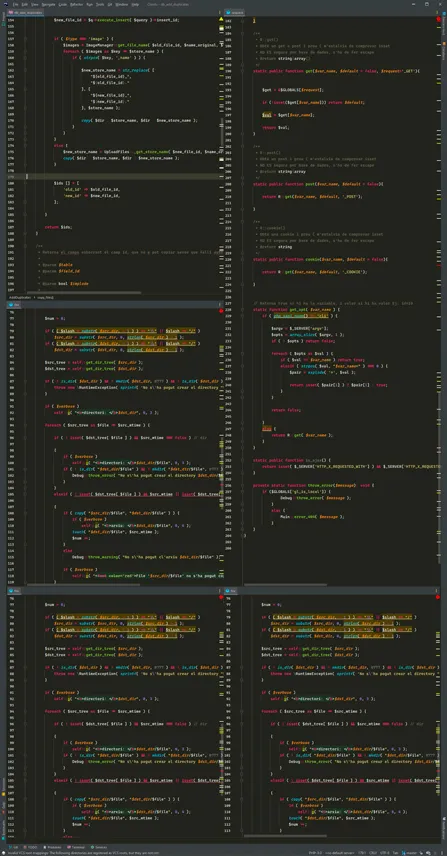Open the Git tool window
Image resolution: width=447 pixels, height=856 pixels.
click(x=13, y=847)
